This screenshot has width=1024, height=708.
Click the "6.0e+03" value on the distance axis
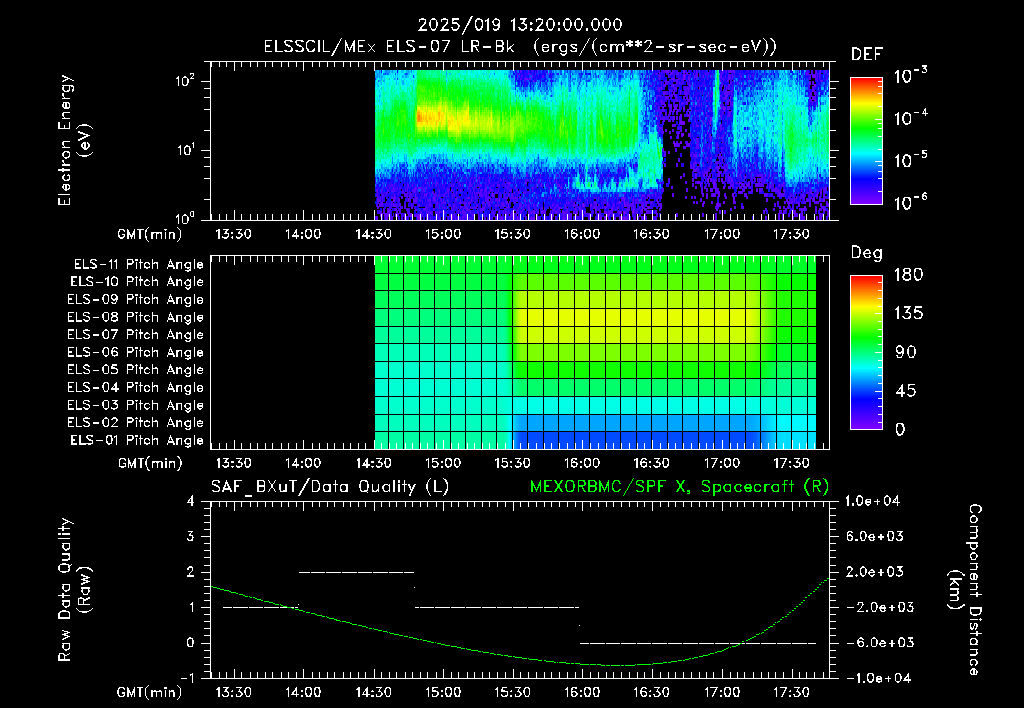point(875,536)
